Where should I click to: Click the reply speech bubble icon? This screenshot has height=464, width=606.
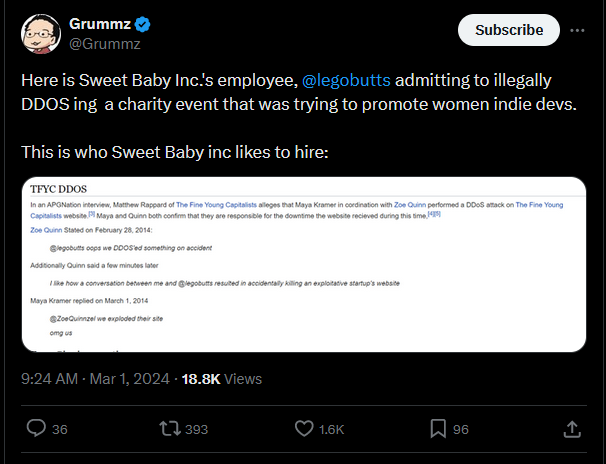coord(36,428)
